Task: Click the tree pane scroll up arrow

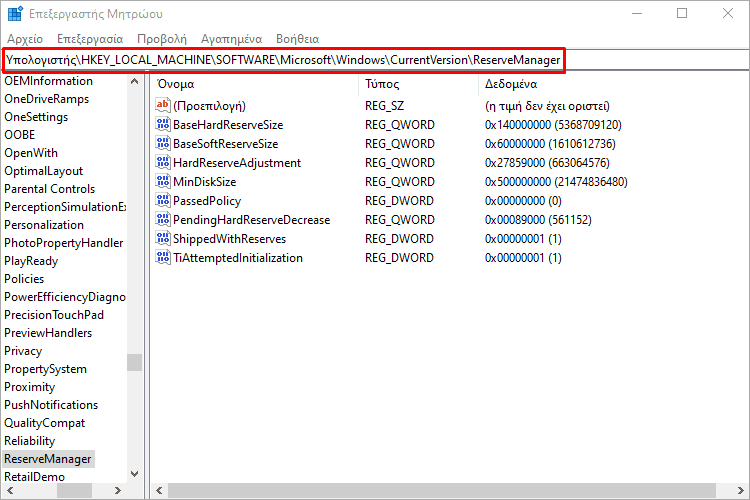Action: (134, 81)
